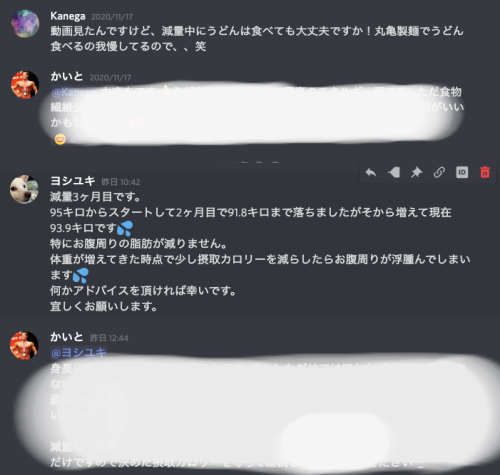Click the @ヨシユキ mention

pos(79,353)
